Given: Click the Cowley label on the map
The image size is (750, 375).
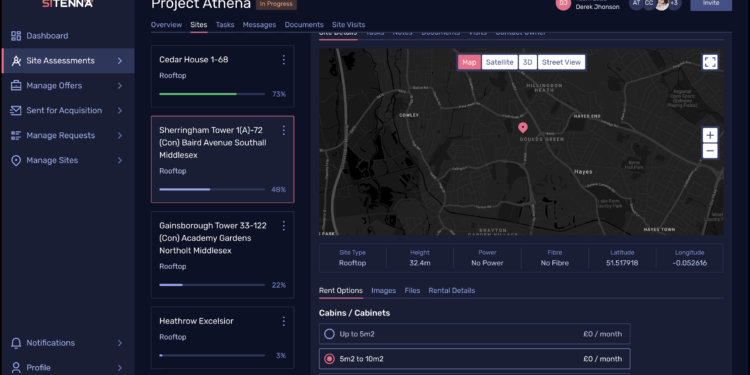Looking at the screenshot, I should (409, 115).
